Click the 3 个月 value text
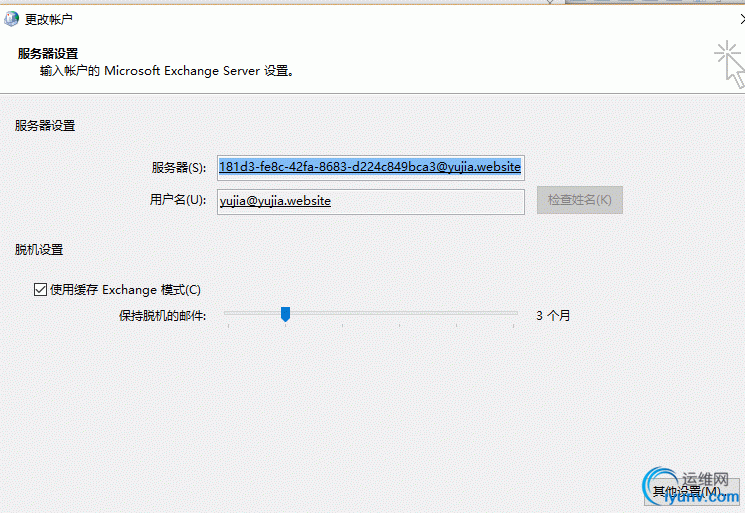Screen dimensions: 745x513 553,315
